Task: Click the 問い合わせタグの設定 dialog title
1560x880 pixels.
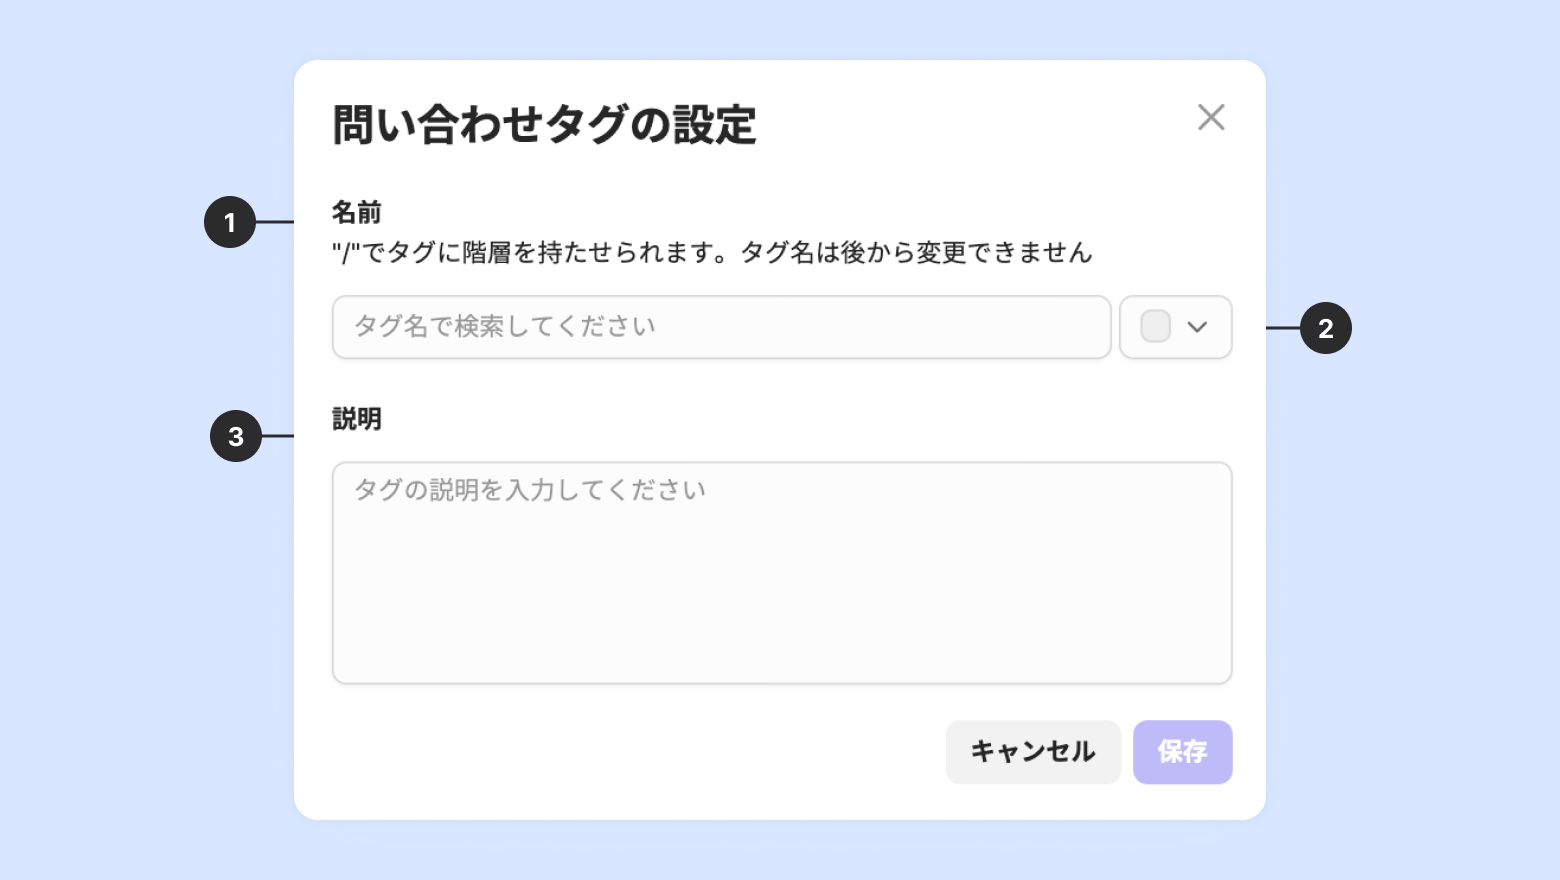Action: [x=544, y=125]
